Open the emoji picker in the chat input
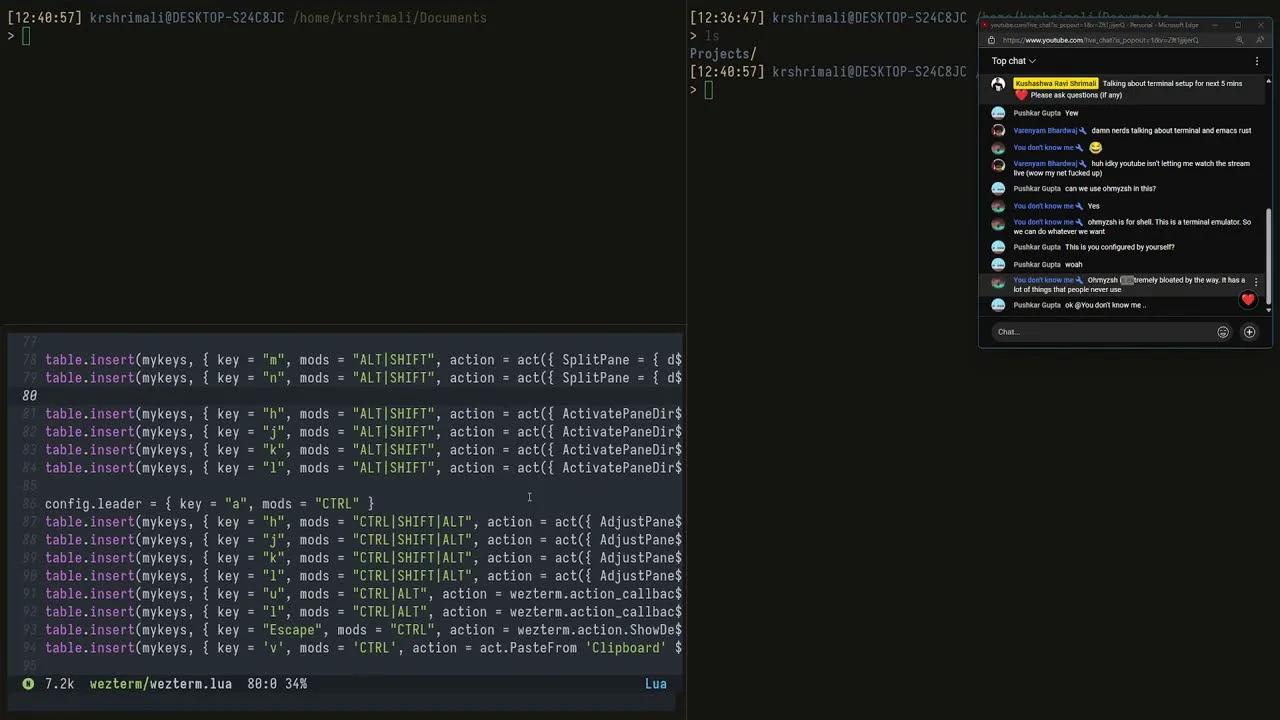1280x720 pixels. pyautogui.click(x=1222, y=331)
